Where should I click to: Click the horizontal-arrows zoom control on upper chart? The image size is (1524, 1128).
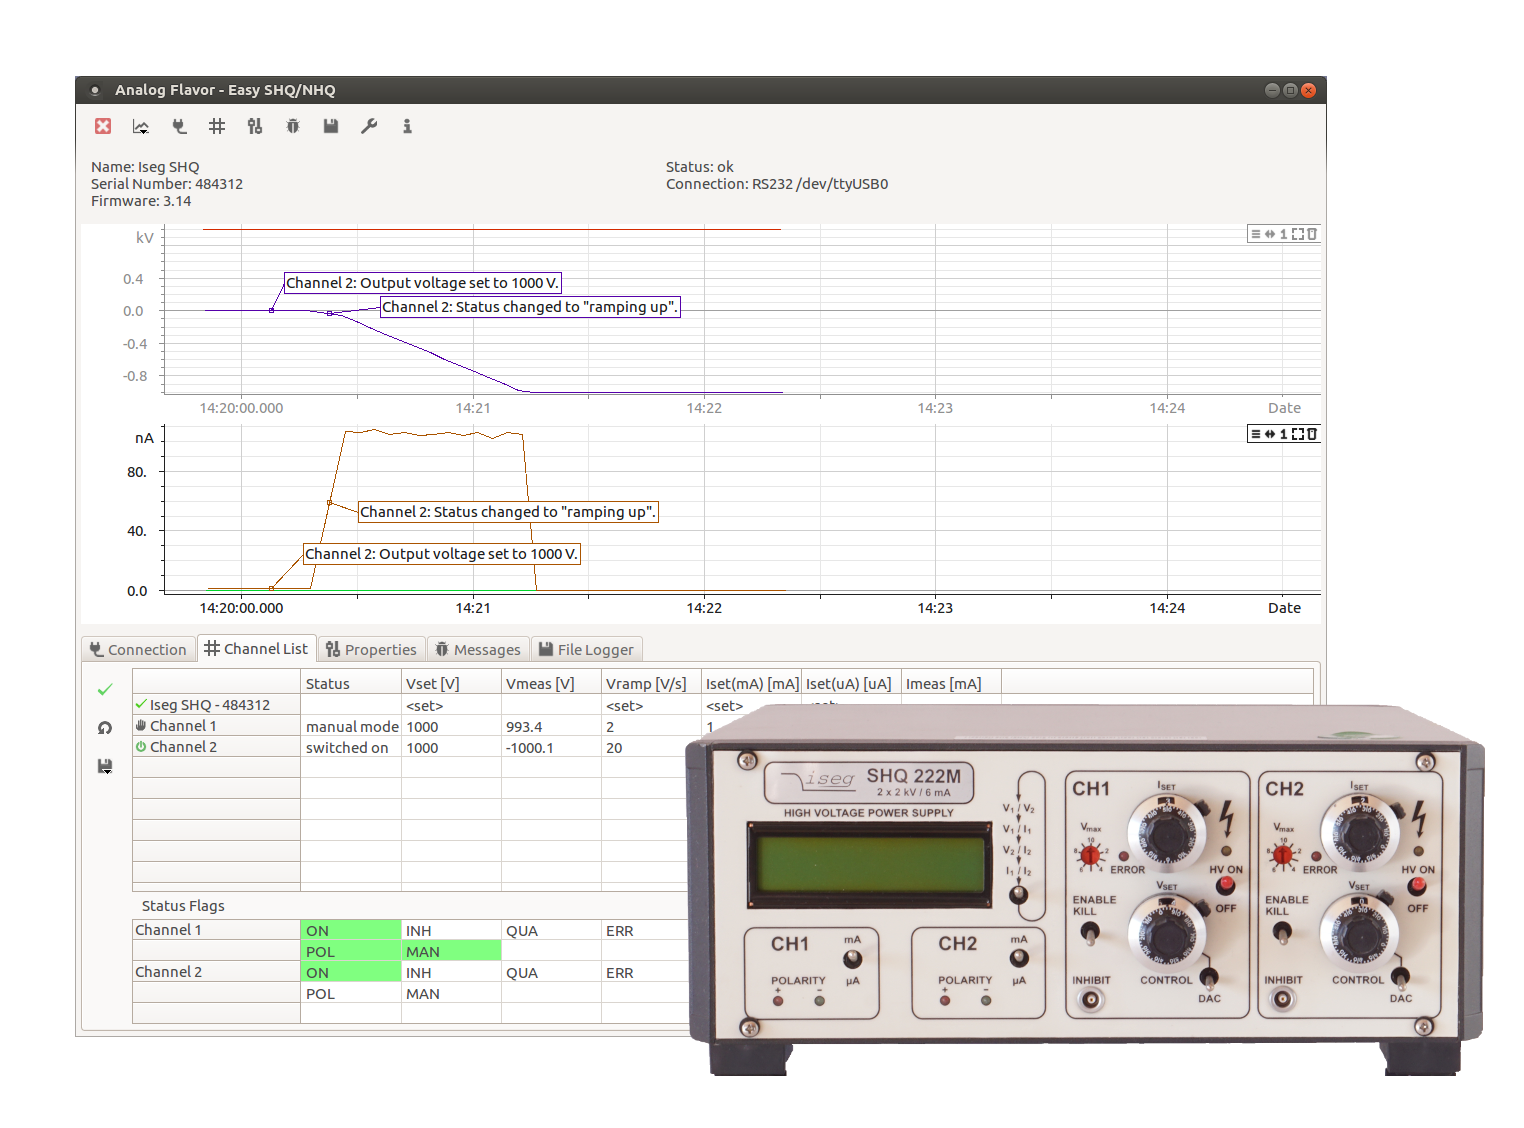1270,233
